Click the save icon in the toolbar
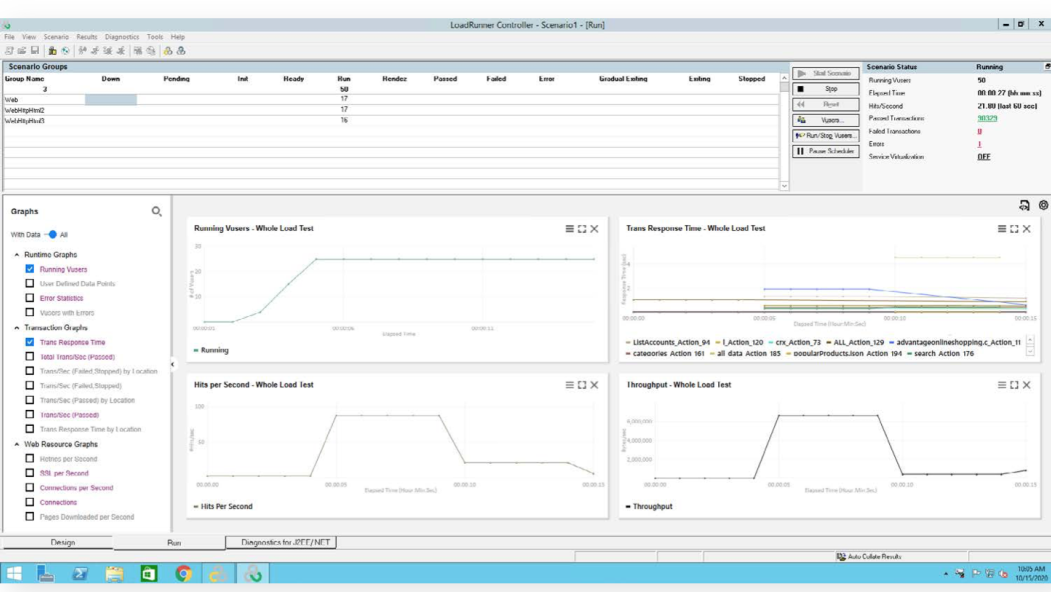The width and height of the screenshot is (1051, 592). coord(34,50)
